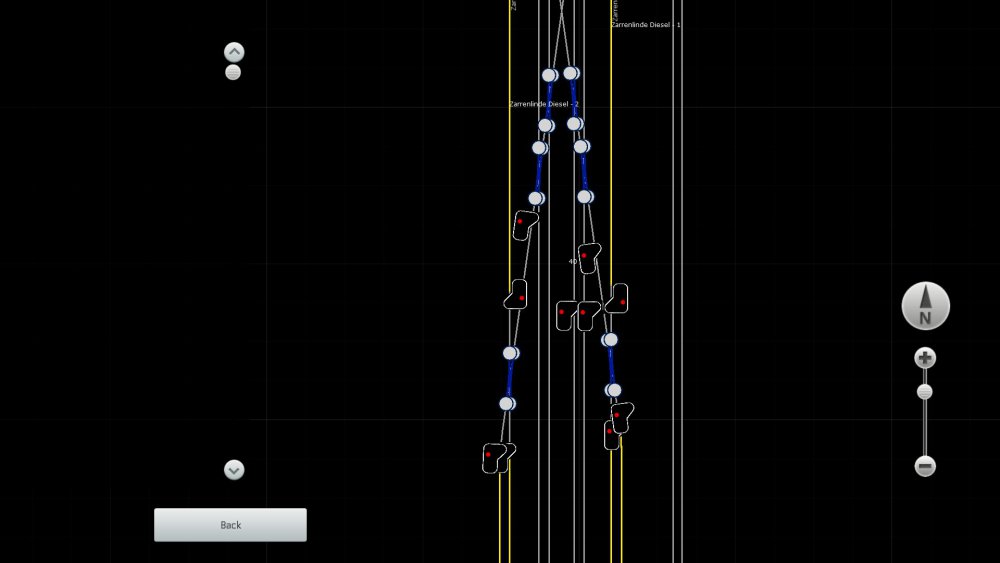Click the lowest-left signal on the yellow track

point(492,457)
